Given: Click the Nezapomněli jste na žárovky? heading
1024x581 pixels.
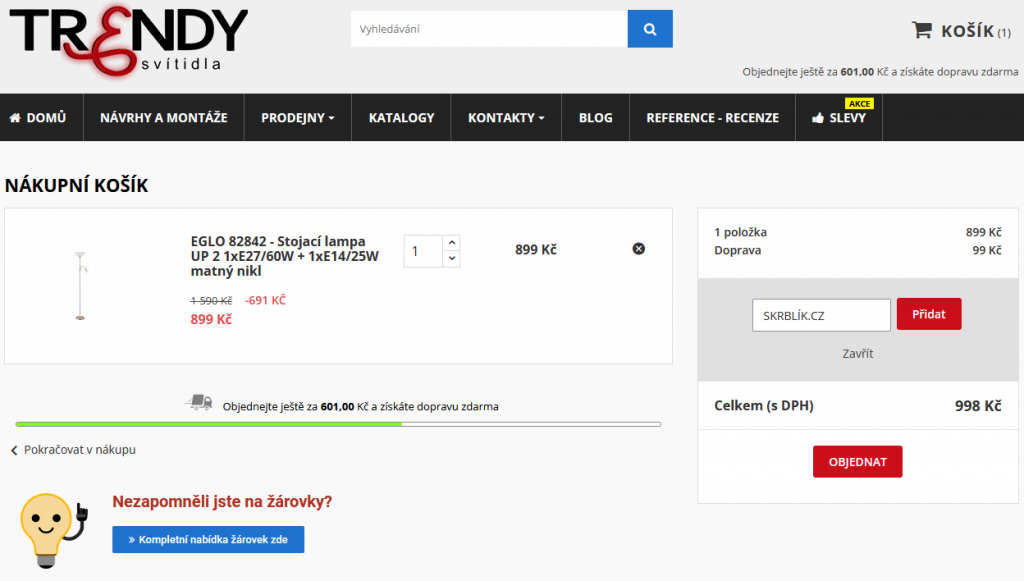Looking at the screenshot, I should coord(222,501).
